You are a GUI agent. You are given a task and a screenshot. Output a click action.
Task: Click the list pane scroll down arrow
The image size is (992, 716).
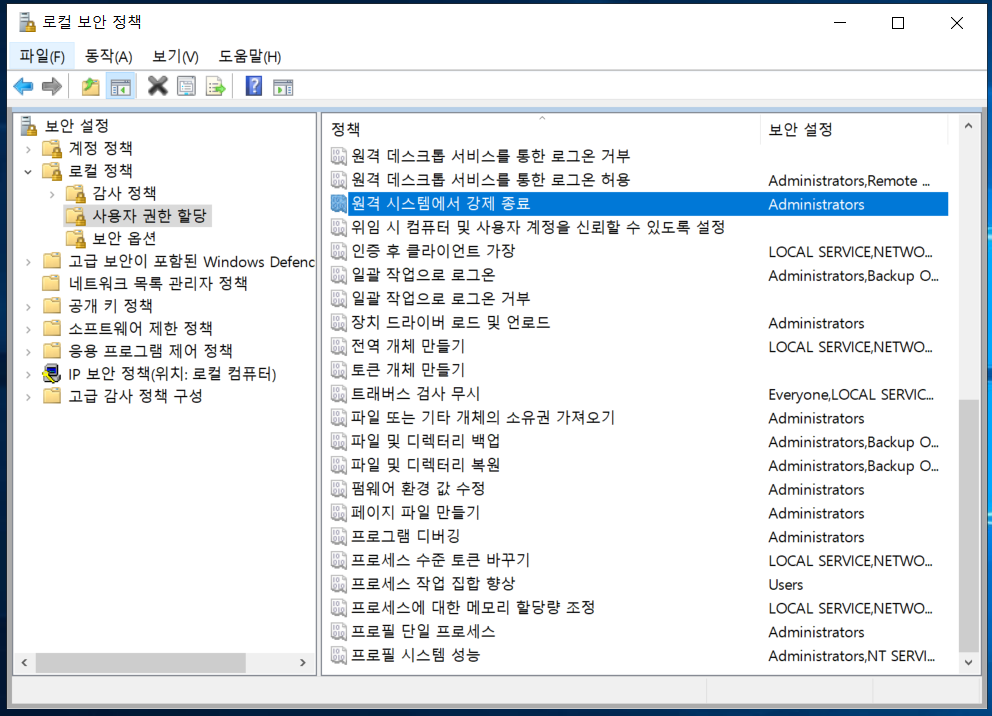(969, 662)
